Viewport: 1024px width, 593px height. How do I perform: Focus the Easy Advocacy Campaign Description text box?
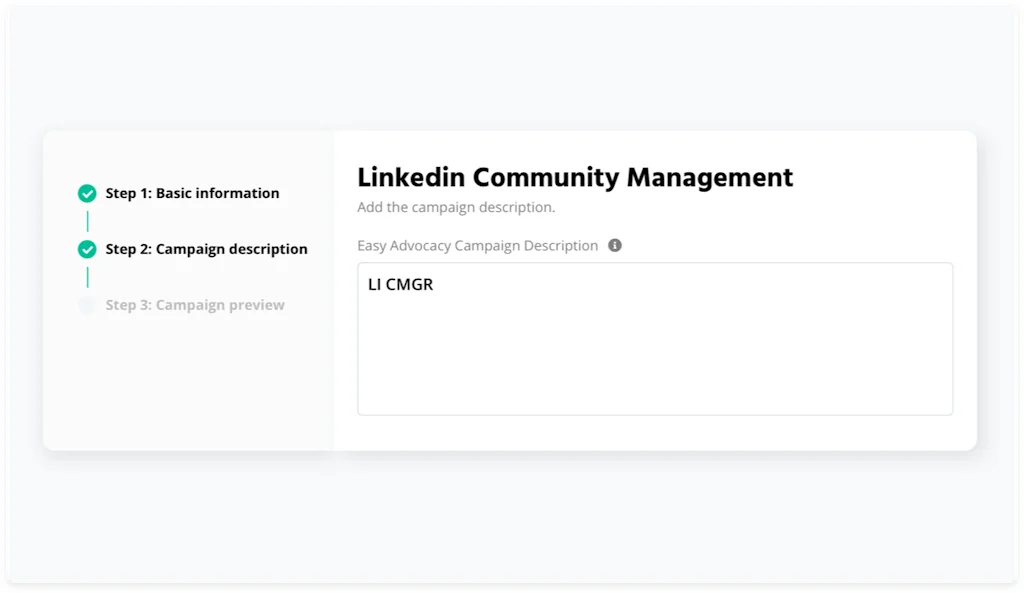click(x=655, y=340)
